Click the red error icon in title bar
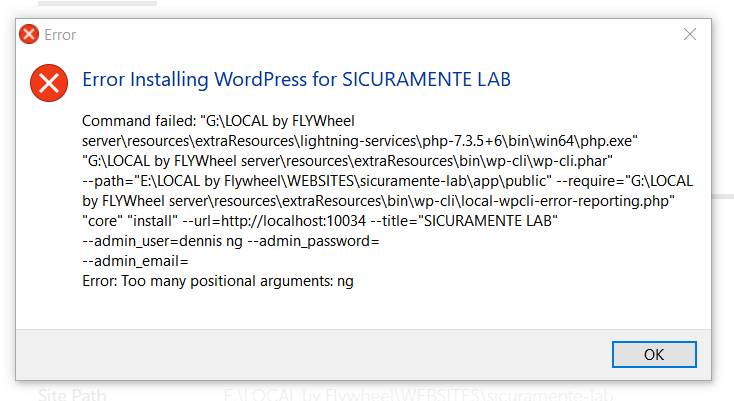The height and width of the screenshot is (401, 734). [x=29, y=34]
